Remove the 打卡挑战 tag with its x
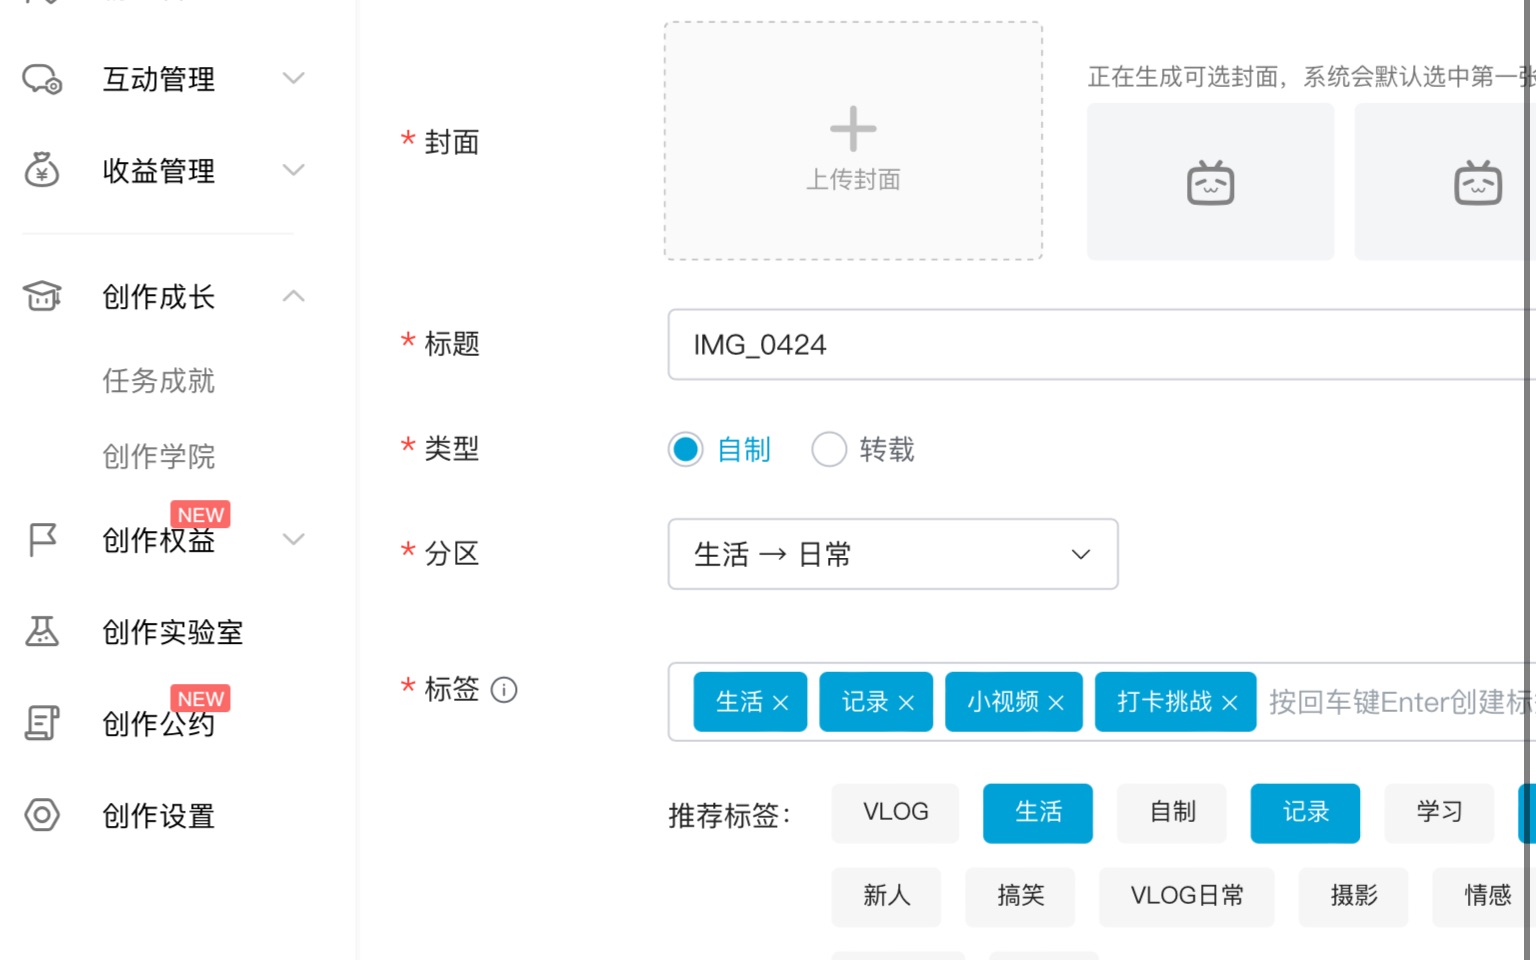1536x960 pixels. point(1230,703)
